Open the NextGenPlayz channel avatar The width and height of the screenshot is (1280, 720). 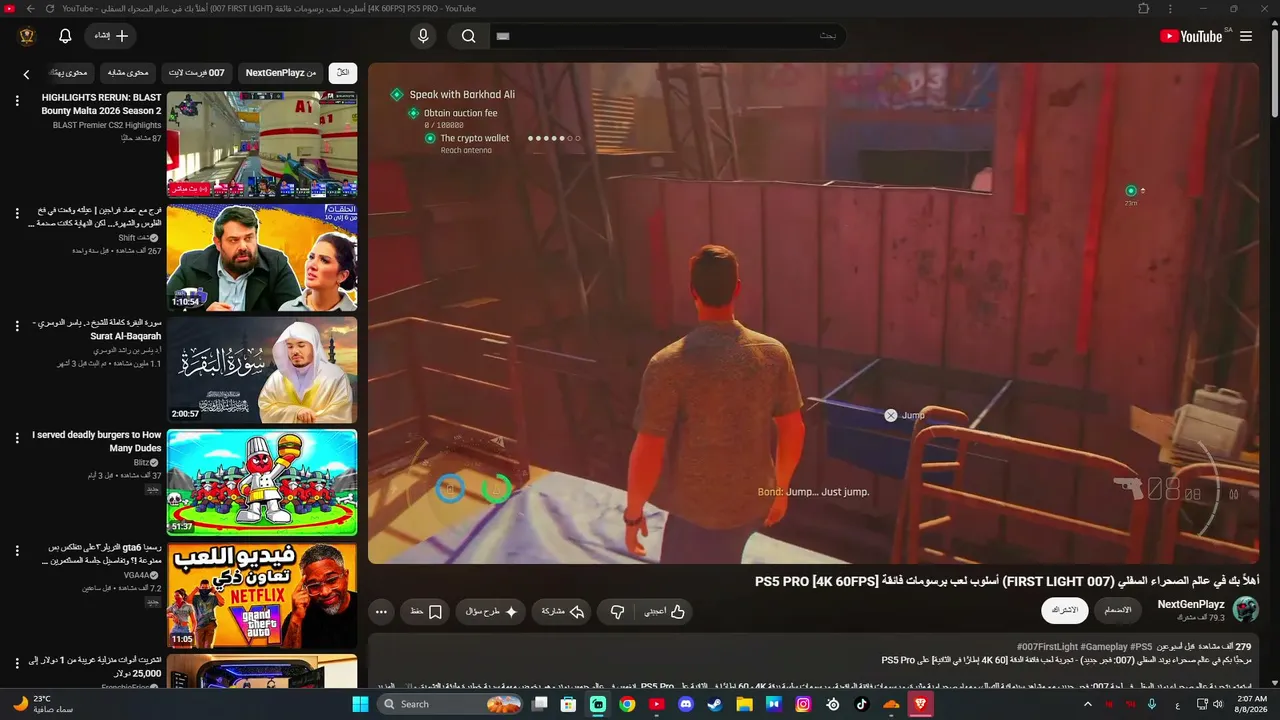pyautogui.click(x=1246, y=609)
